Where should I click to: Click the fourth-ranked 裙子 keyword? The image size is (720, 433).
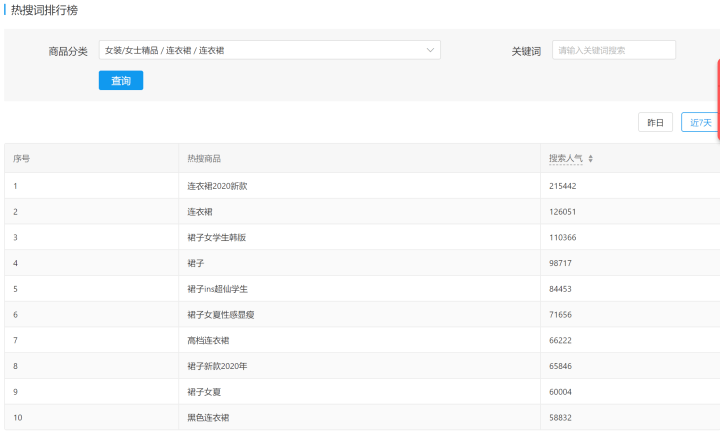point(195,263)
